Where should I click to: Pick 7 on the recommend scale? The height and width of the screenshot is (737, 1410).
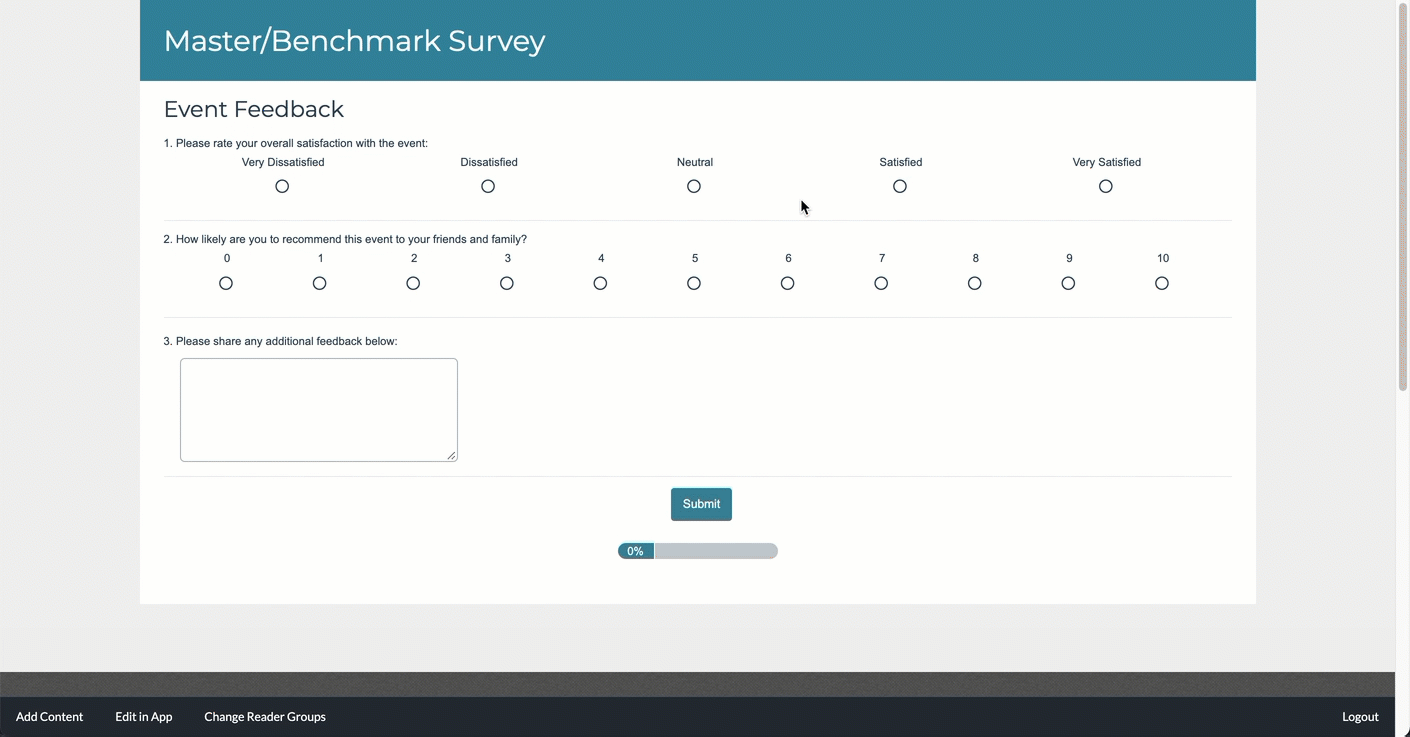click(881, 284)
